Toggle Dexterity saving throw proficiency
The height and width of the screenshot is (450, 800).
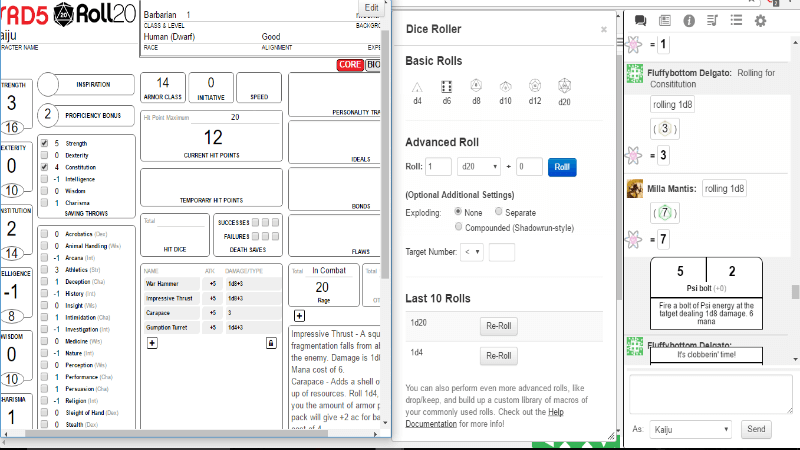pos(44,155)
